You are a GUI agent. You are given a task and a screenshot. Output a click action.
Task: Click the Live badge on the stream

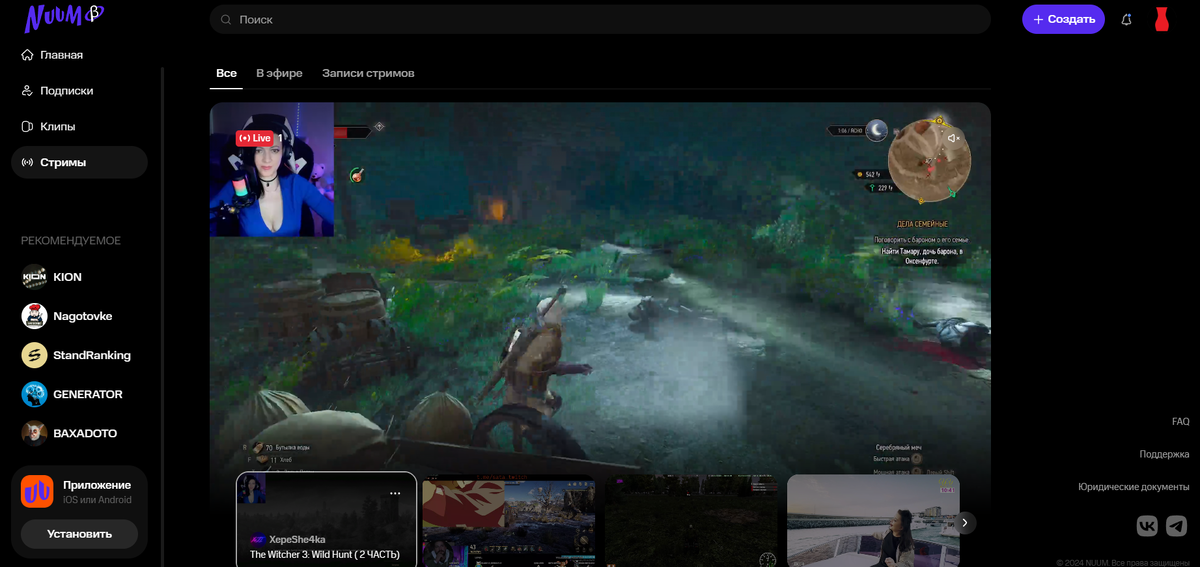coord(256,138)
